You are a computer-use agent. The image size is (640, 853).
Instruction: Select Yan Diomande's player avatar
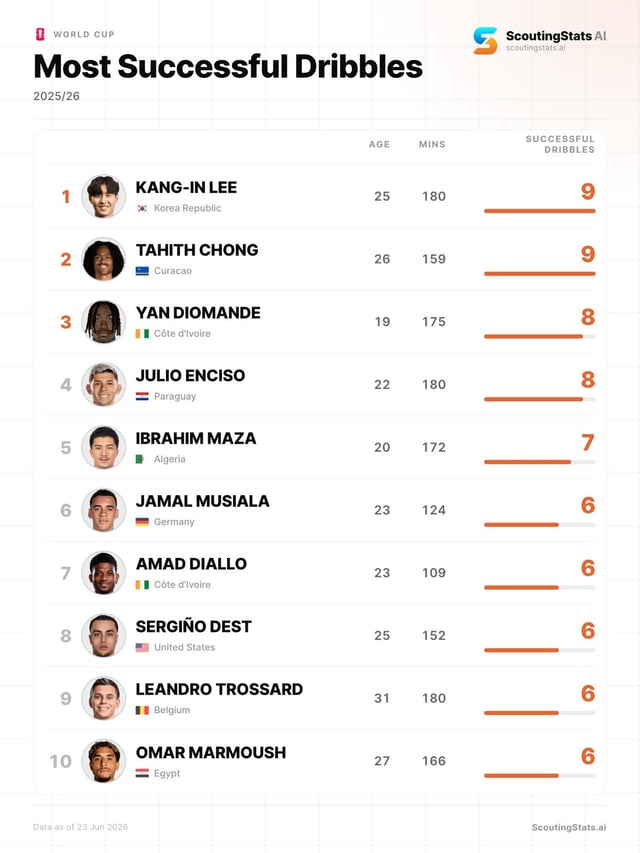[103, 322]
